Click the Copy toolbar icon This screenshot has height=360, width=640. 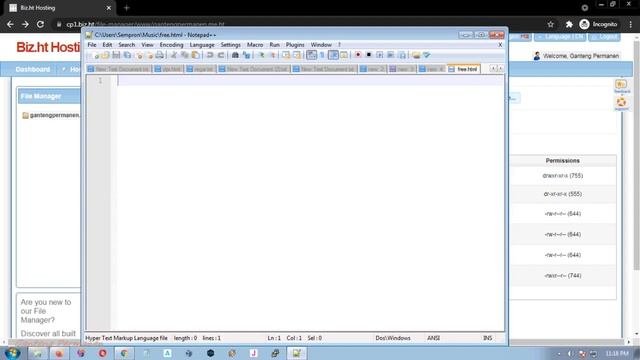(184, 55)
